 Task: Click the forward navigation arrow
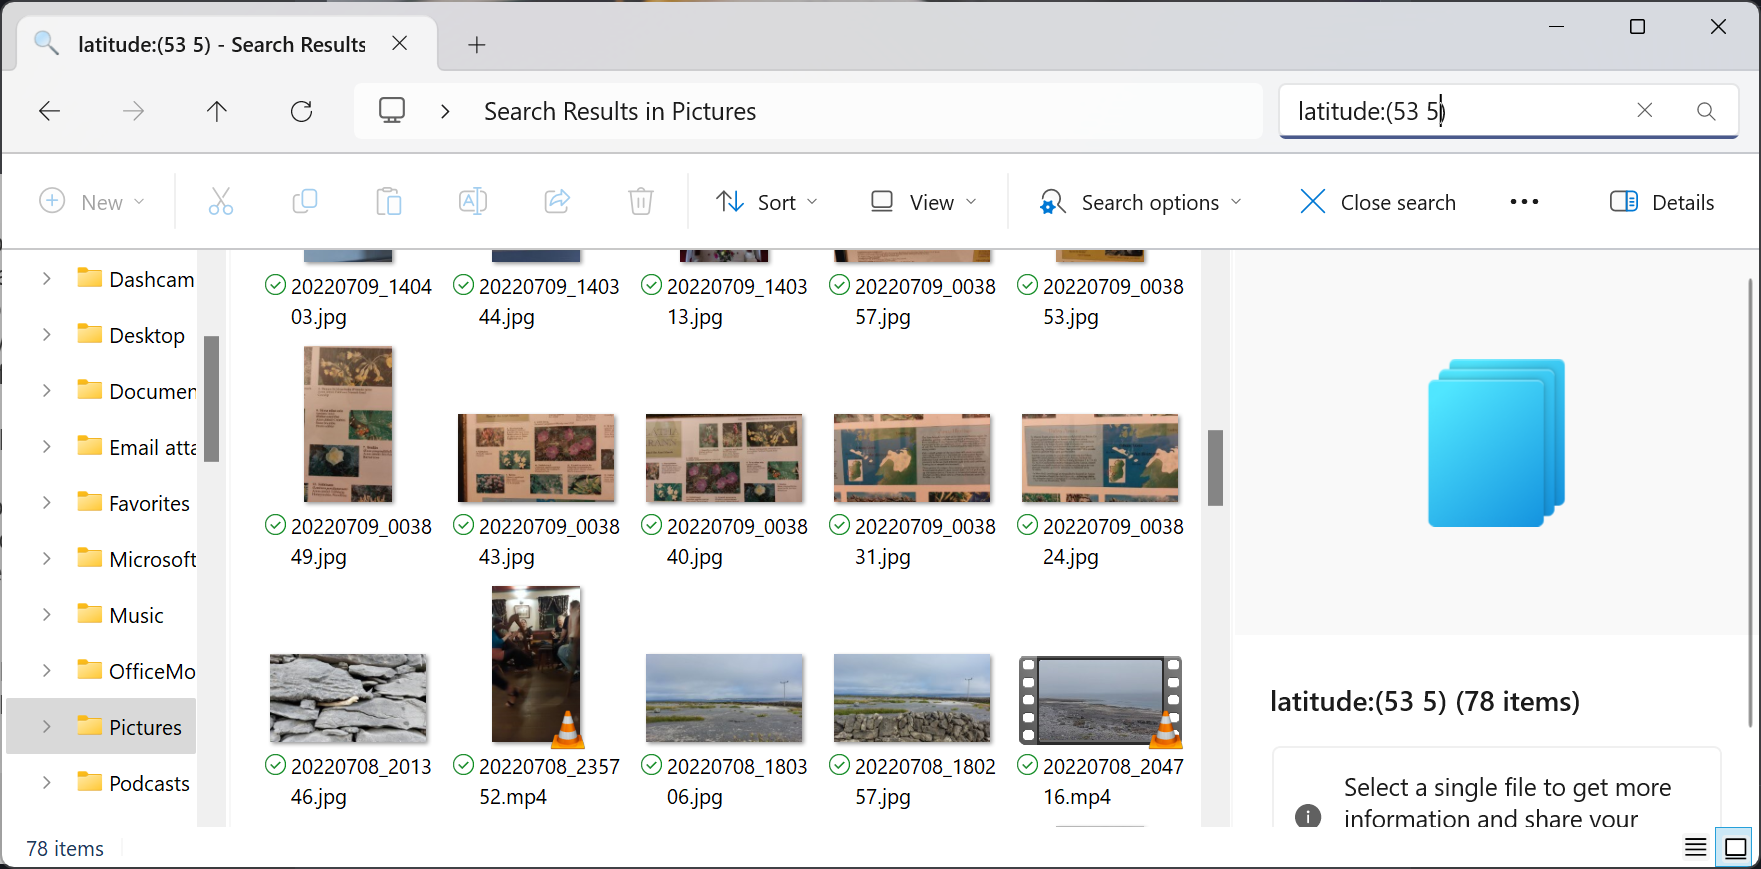(x=133, y=111)
